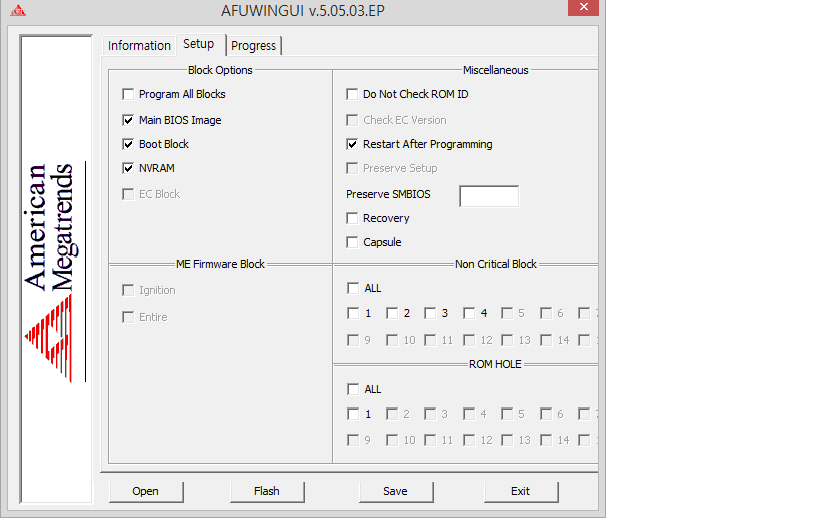Start flashing with the Flash button
The image size is (819, 521).
click(x=267, y=492)
